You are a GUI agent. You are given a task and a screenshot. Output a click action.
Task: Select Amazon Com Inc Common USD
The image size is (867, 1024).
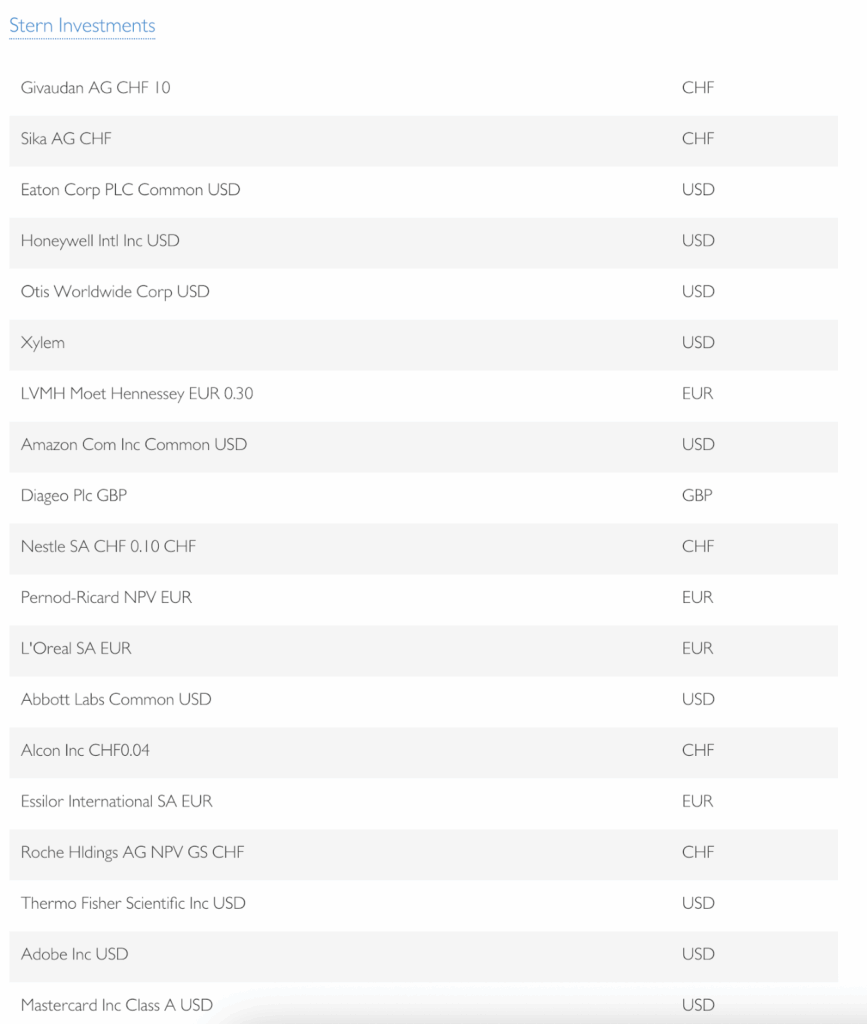134,445
